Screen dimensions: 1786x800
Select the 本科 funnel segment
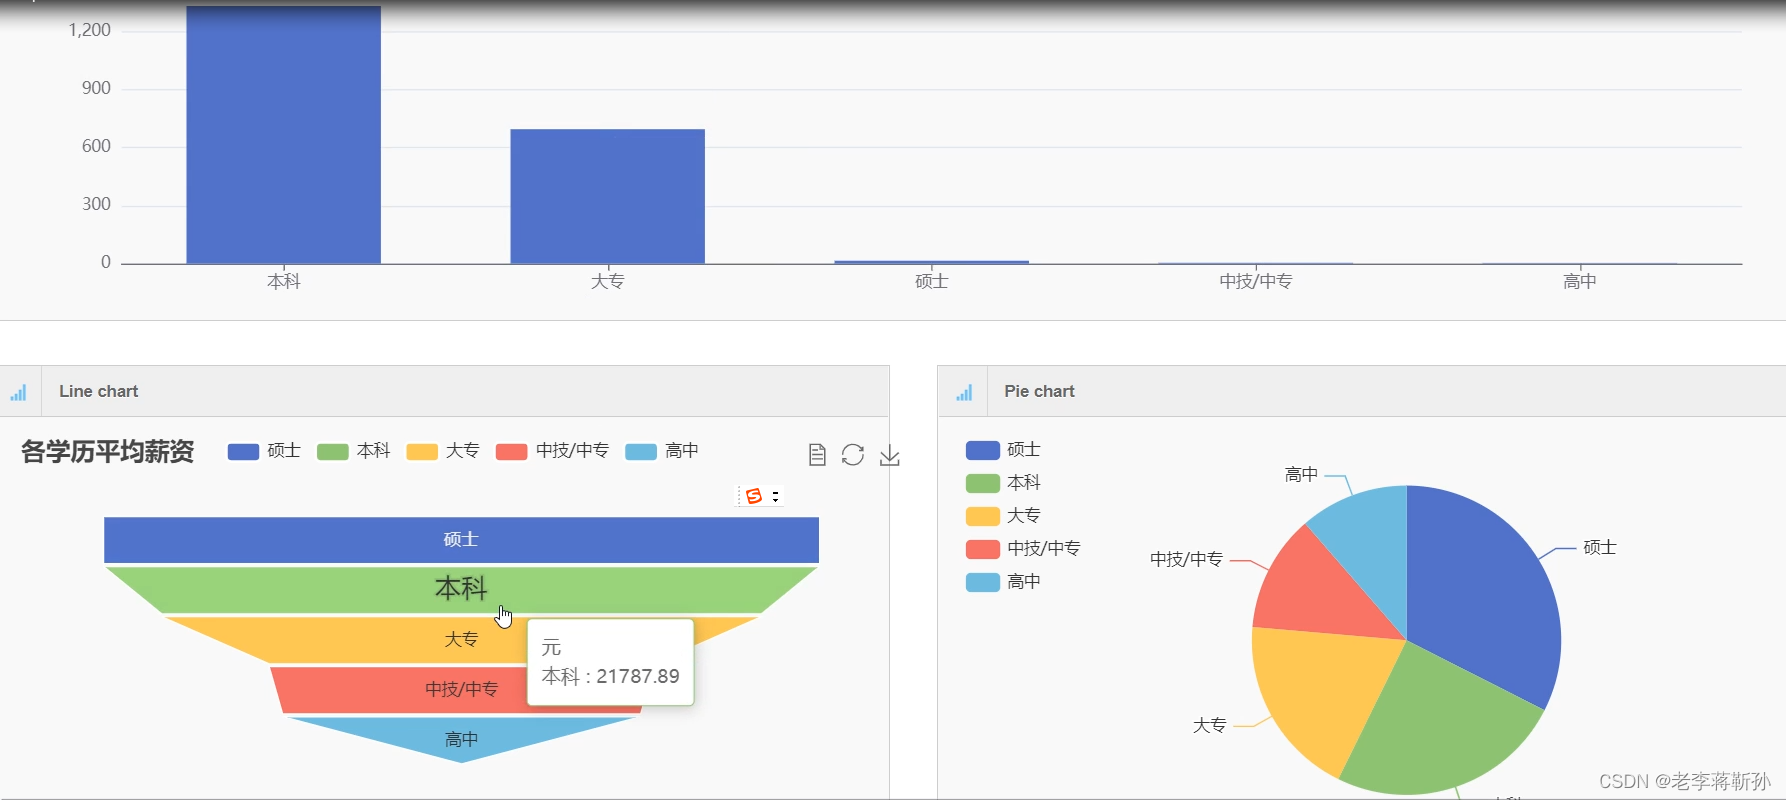pos(461,590)
